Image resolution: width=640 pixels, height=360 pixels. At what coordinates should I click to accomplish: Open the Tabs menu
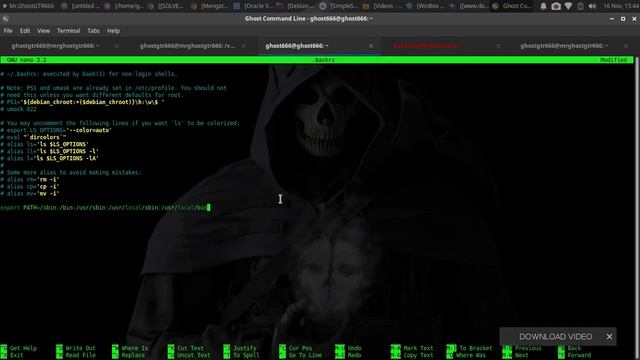coord(93,31)
